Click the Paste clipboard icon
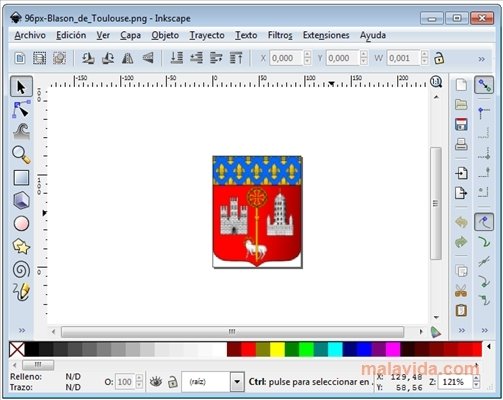This screenshot has width=503, height=400. 461,311
